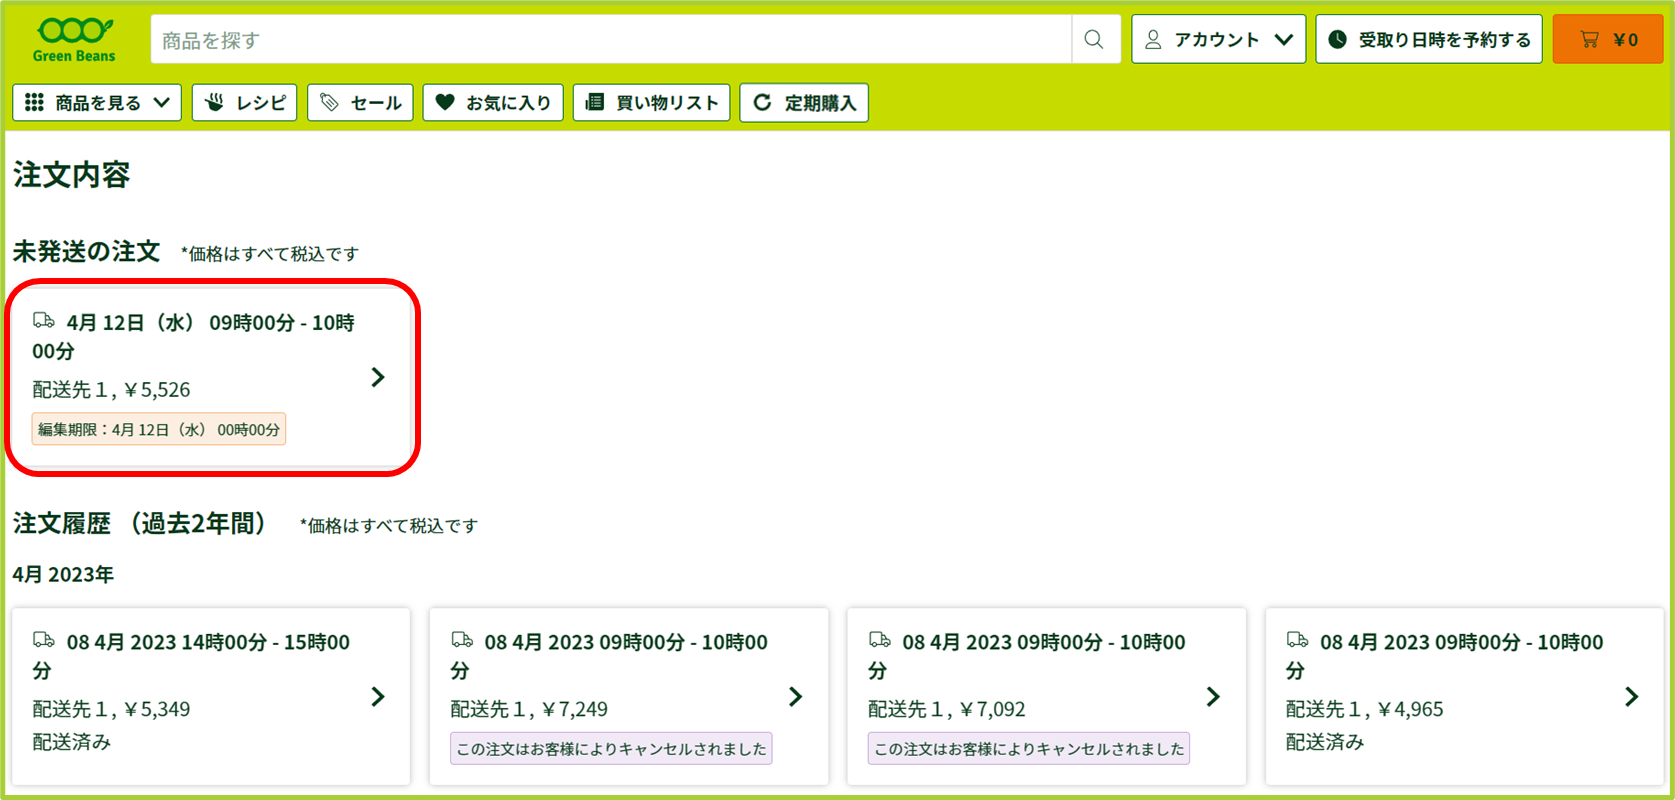Click the grid icon beside 商品を見る

(34, 102)
